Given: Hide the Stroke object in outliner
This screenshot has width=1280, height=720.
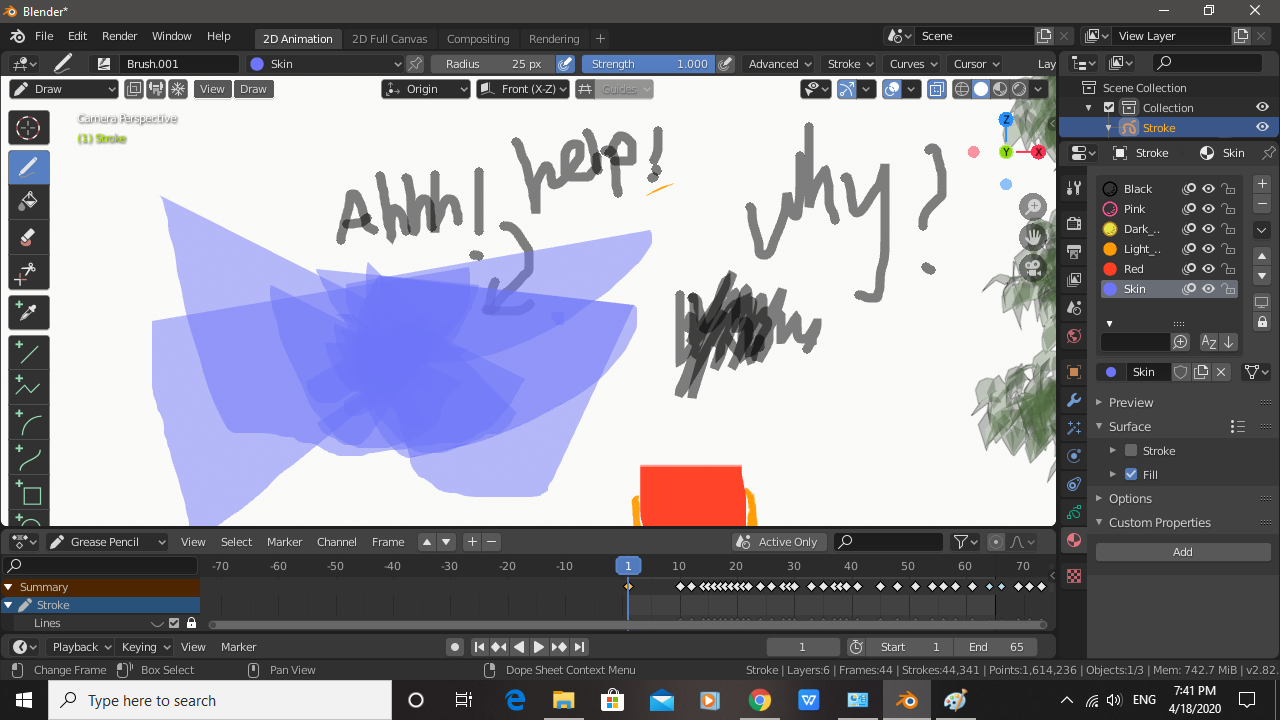Looking at the screenshot, I should pyautogui.click(x=1262, y=128).
